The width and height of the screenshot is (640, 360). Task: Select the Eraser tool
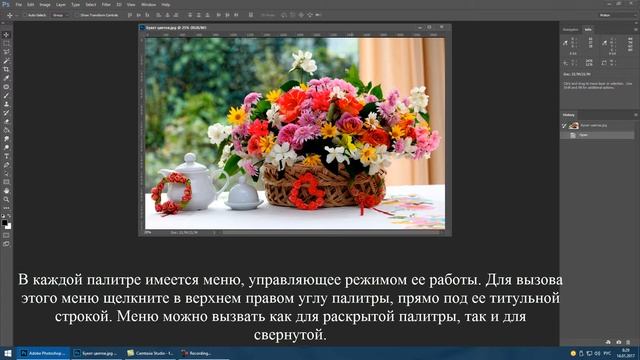(x=6, y=121)
